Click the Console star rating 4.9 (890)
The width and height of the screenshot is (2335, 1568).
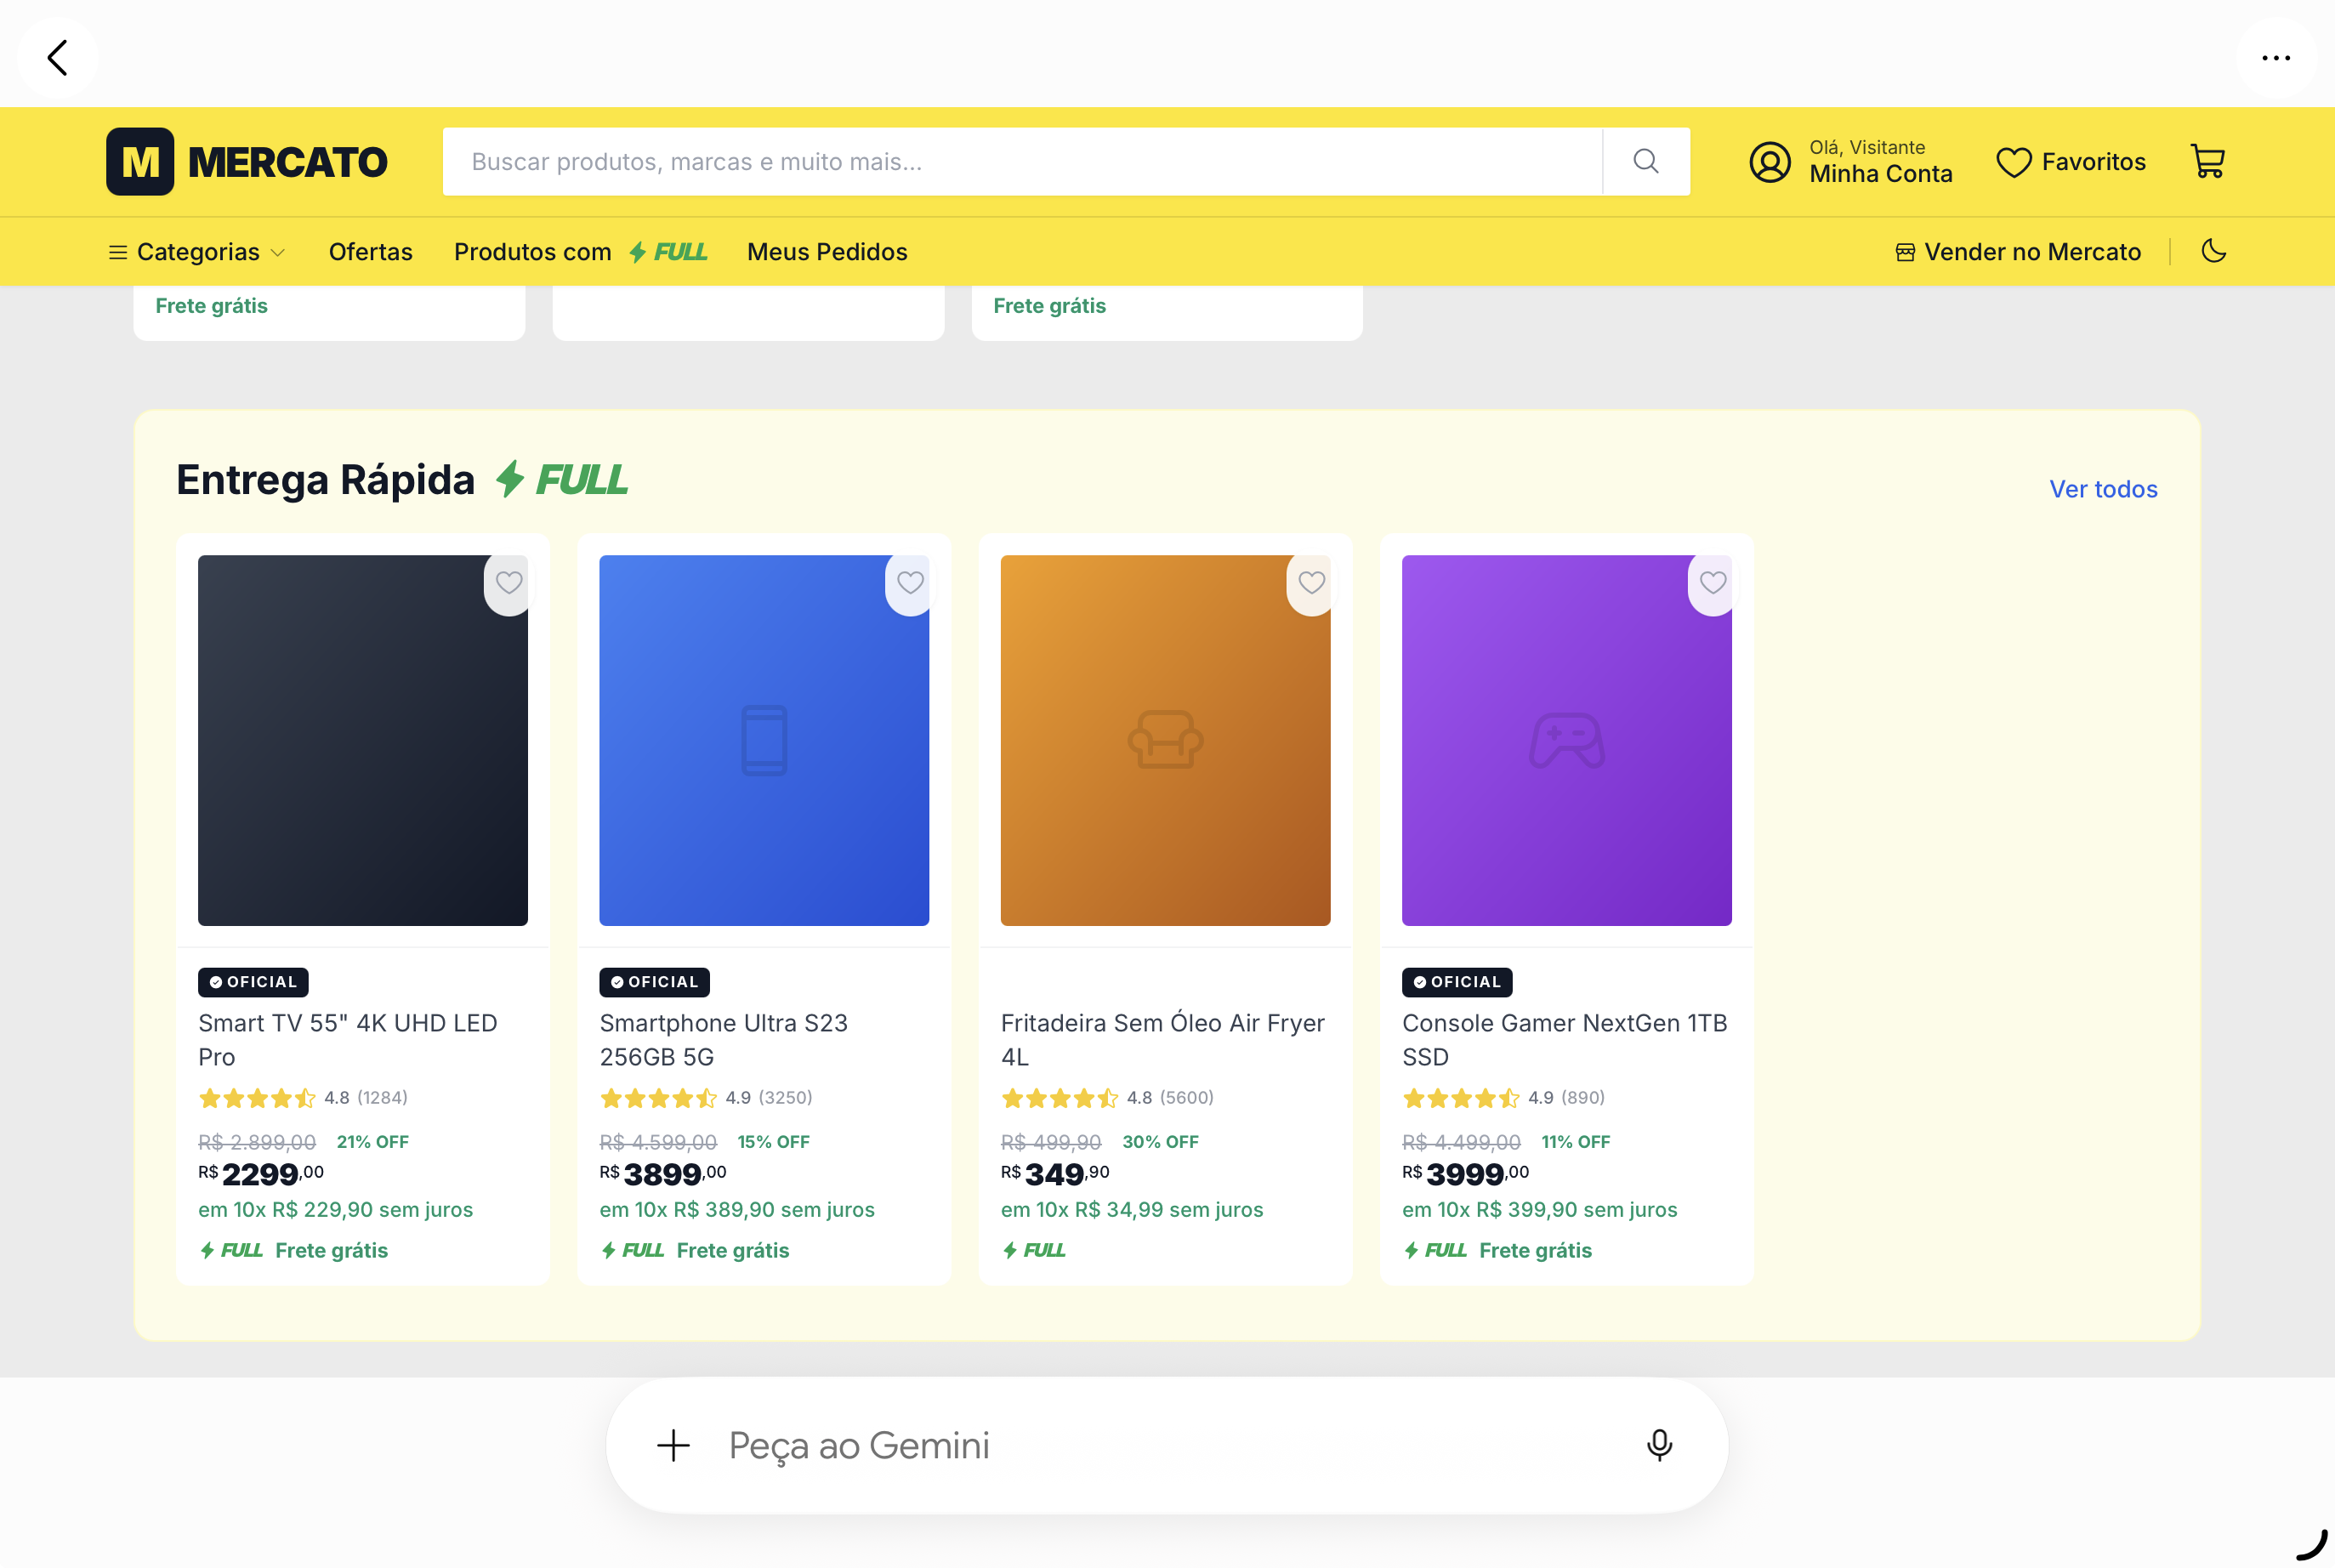click(1503, 1098)
